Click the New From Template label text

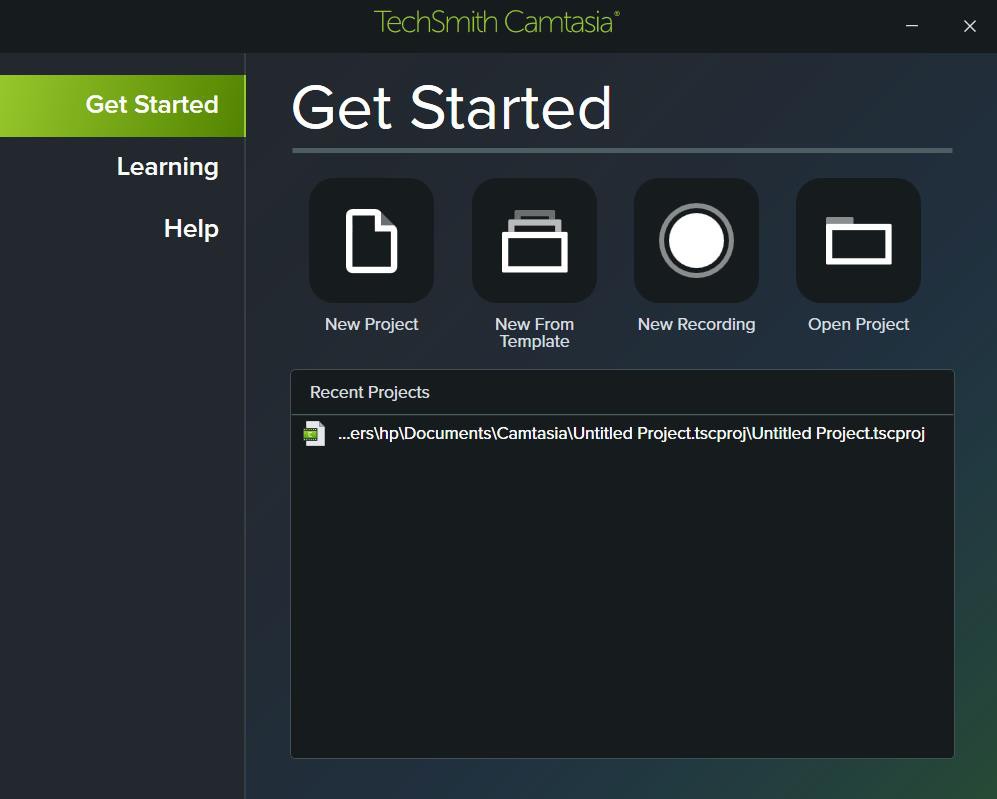tap(534, 332)
